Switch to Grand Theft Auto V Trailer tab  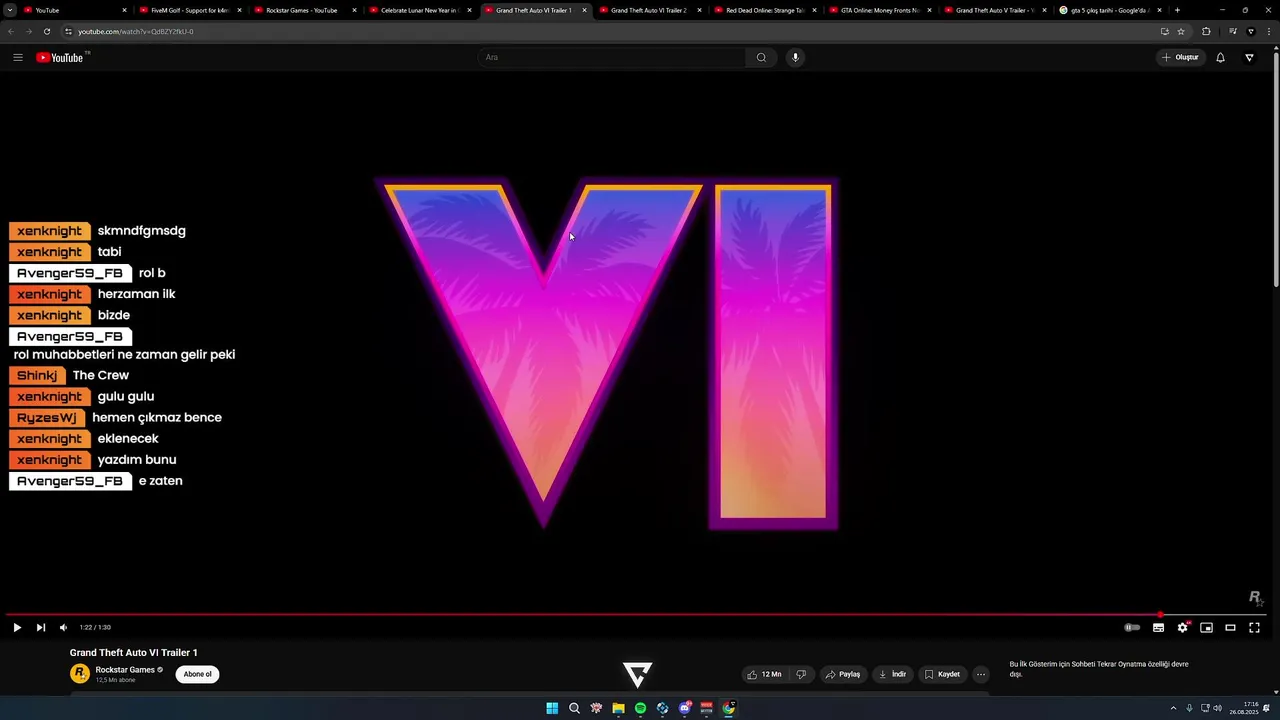point(995,10)
